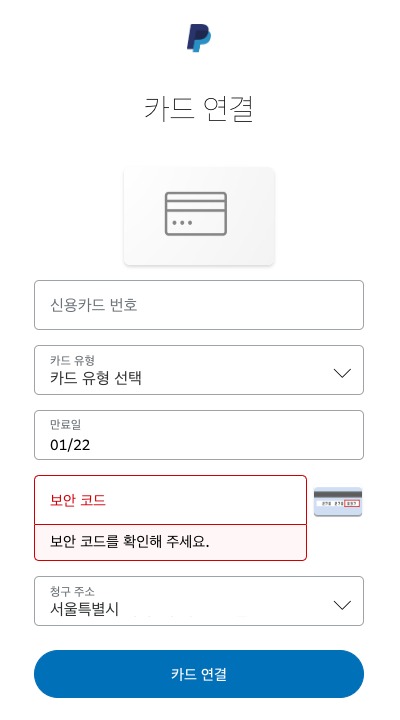This screenshot has height=720, width=400.
Task: Open the 서울특별시 billing address selection
Action: tap(199, 601)
